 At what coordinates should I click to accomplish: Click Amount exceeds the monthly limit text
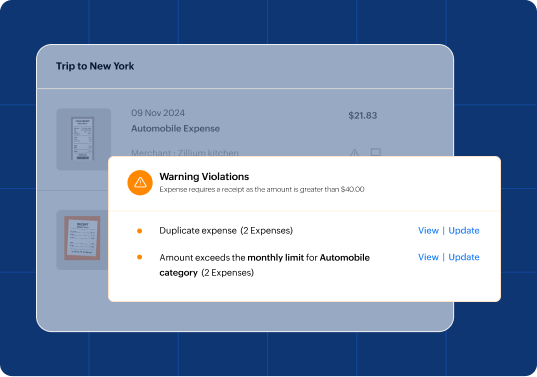coord(264,265)
